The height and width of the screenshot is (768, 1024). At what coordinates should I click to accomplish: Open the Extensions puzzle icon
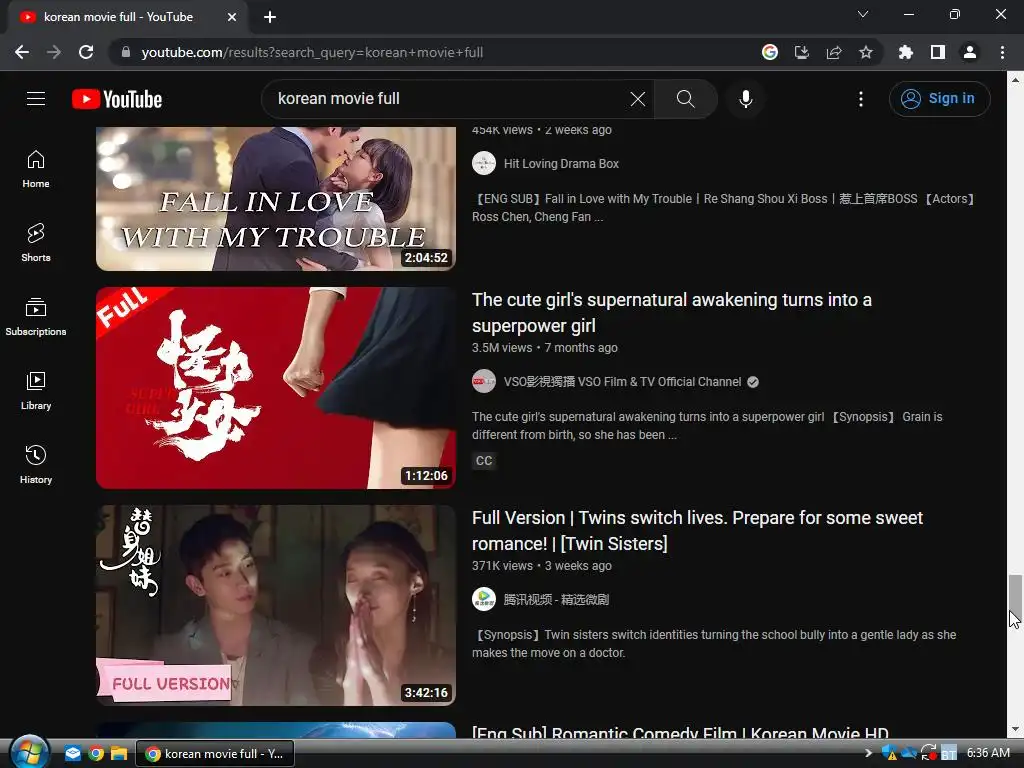[x=906, y=52]
